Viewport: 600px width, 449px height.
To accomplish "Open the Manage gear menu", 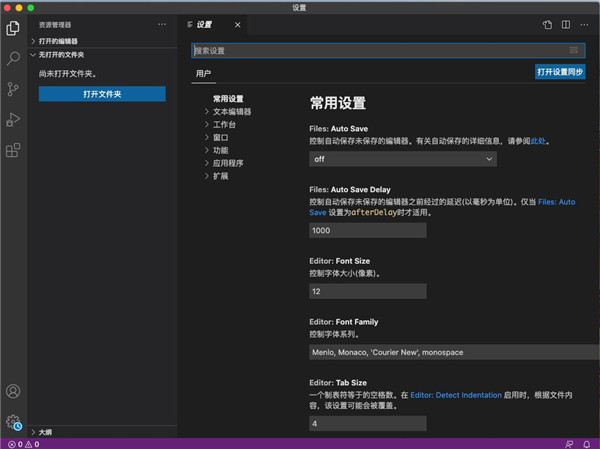I will (x=13, y=422).
